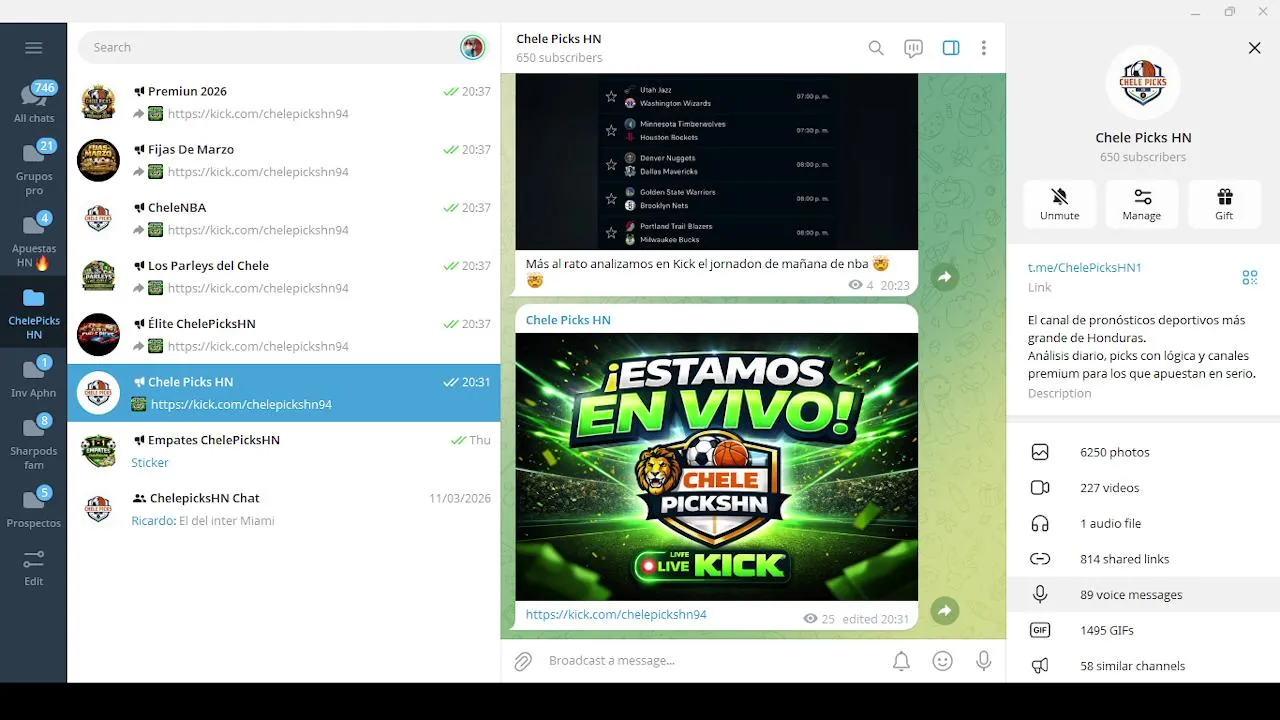Open 814 shared links list
The image size is (1280, 720).
(1143, 559)
